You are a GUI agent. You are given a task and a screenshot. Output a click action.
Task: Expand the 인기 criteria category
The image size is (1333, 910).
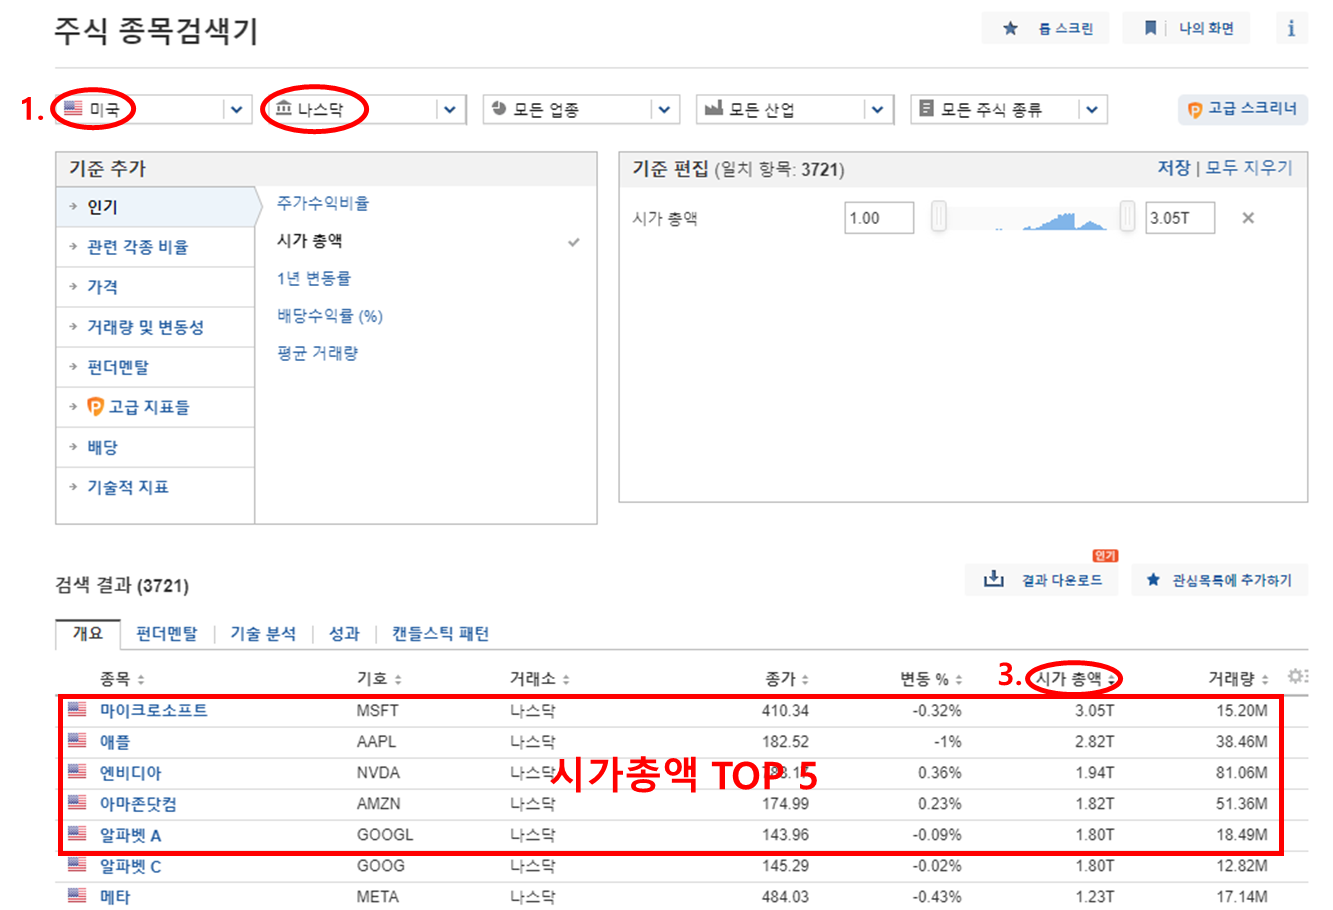pyautogui.click(x=156, y=207)
